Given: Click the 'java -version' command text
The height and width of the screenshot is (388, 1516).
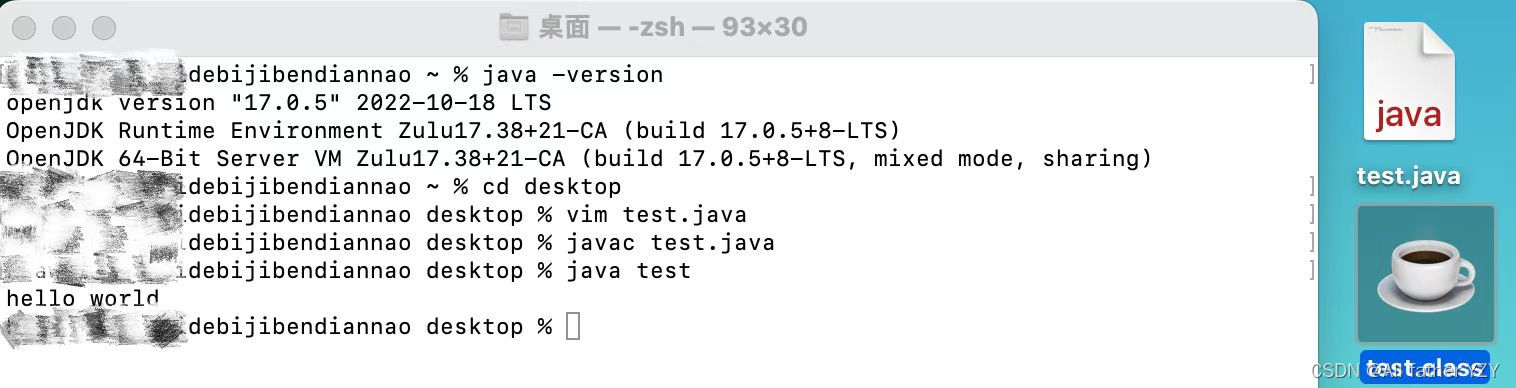Looking at the screenshot, I should tap(572, 75).
